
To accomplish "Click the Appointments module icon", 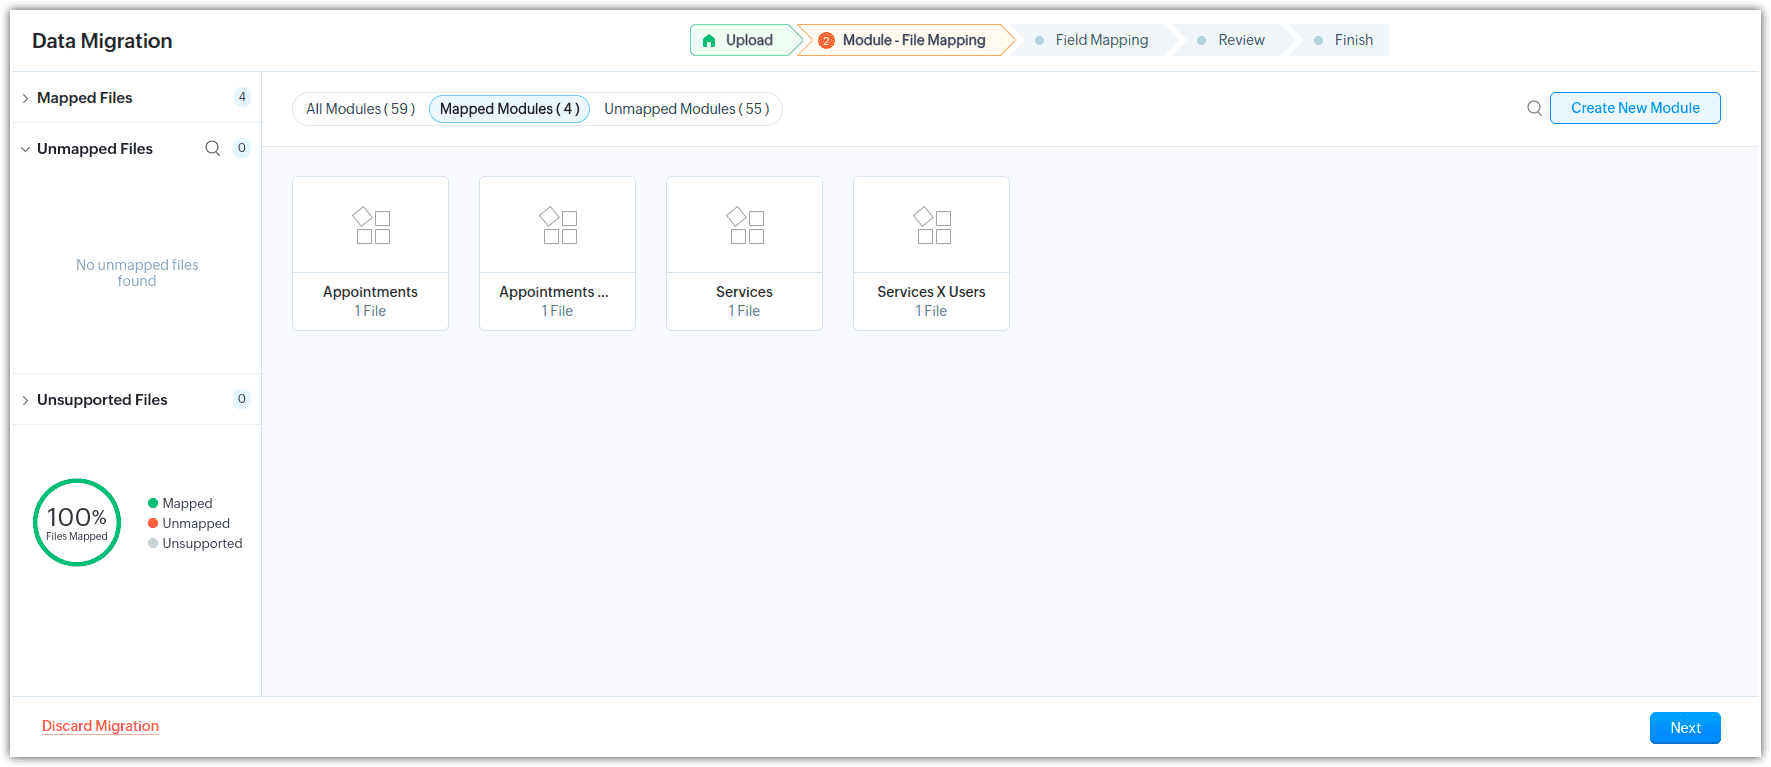I will [370, 226].
